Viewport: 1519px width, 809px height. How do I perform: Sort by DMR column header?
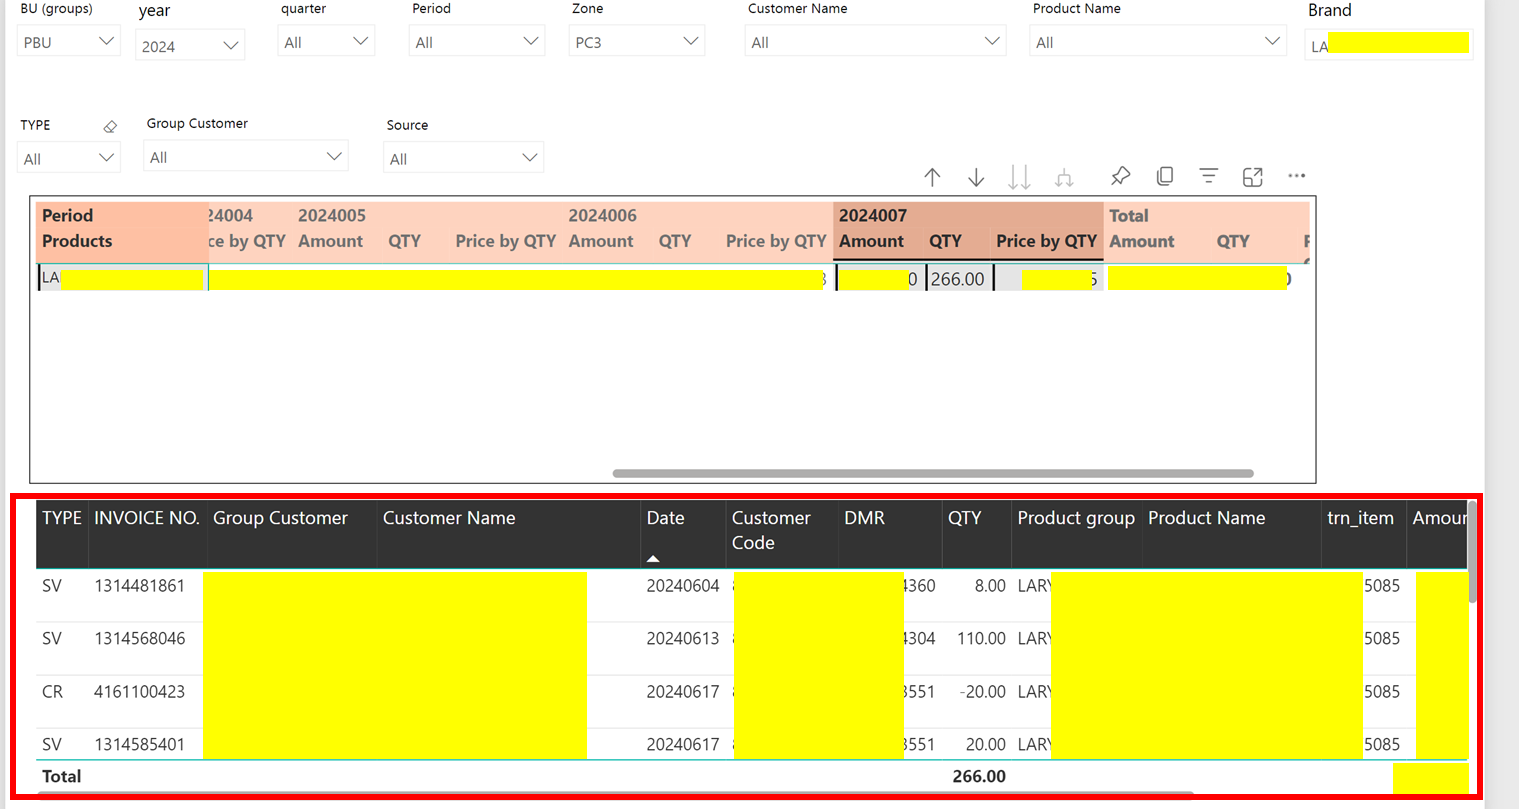click(864, 518)
